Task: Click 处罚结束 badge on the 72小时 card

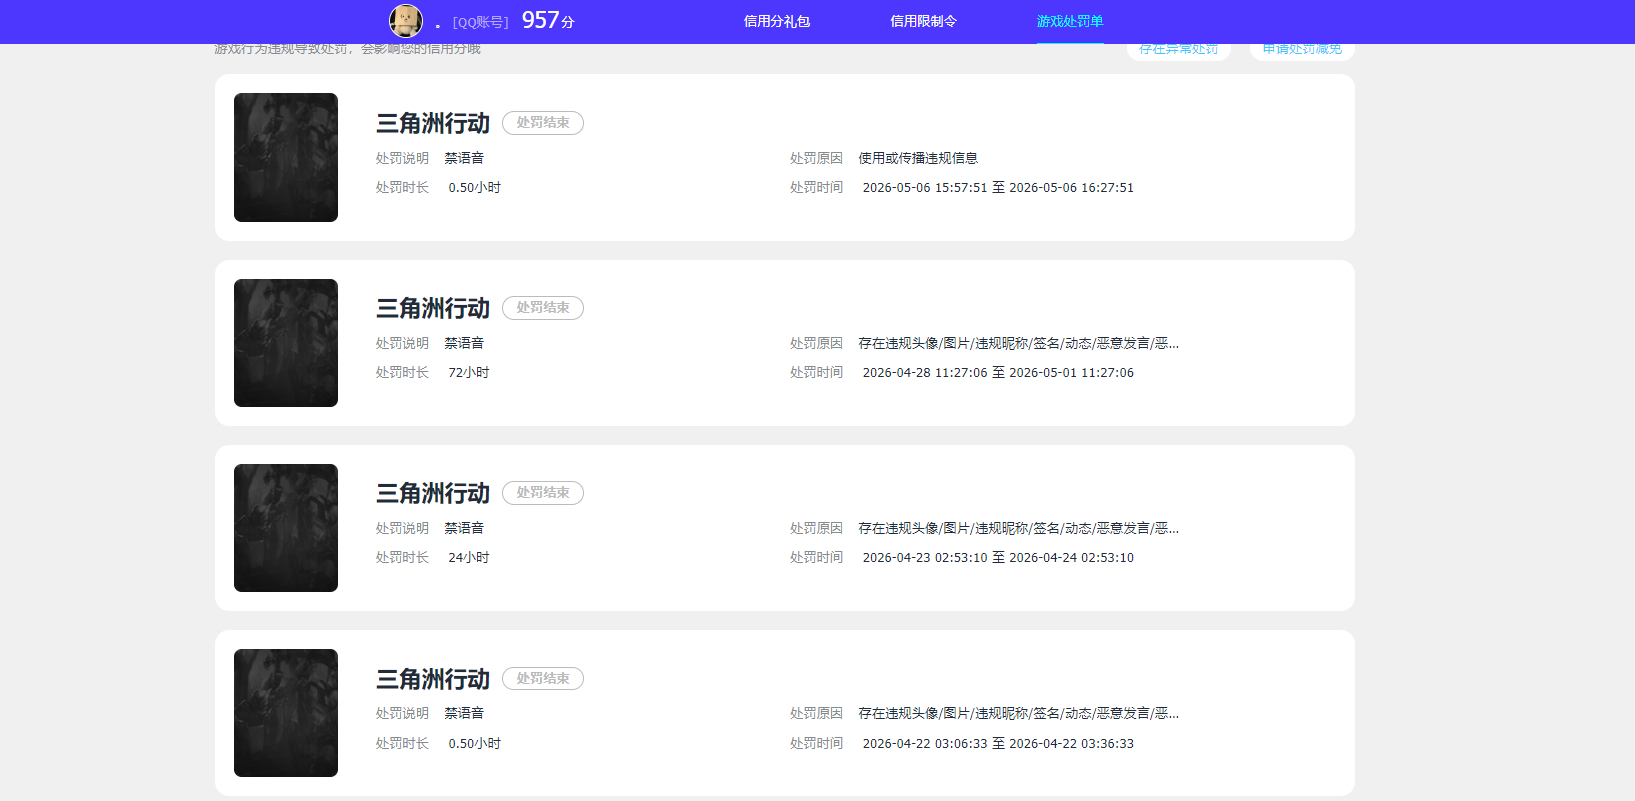Action: pos(543,308)
